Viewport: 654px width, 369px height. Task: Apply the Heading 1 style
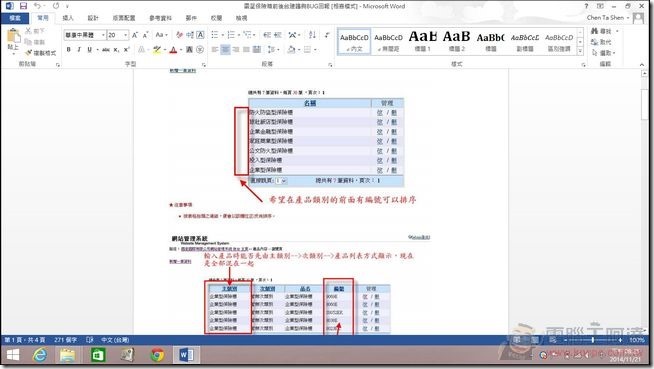[x=423, y=41]
